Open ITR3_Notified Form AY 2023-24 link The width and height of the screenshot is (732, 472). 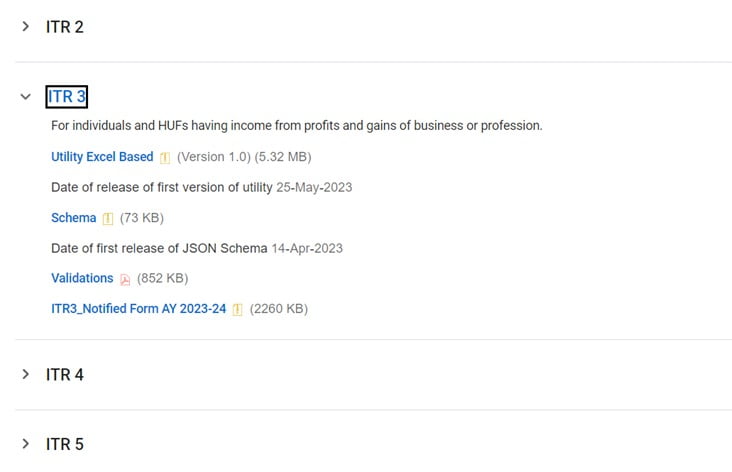pos(138,309)
